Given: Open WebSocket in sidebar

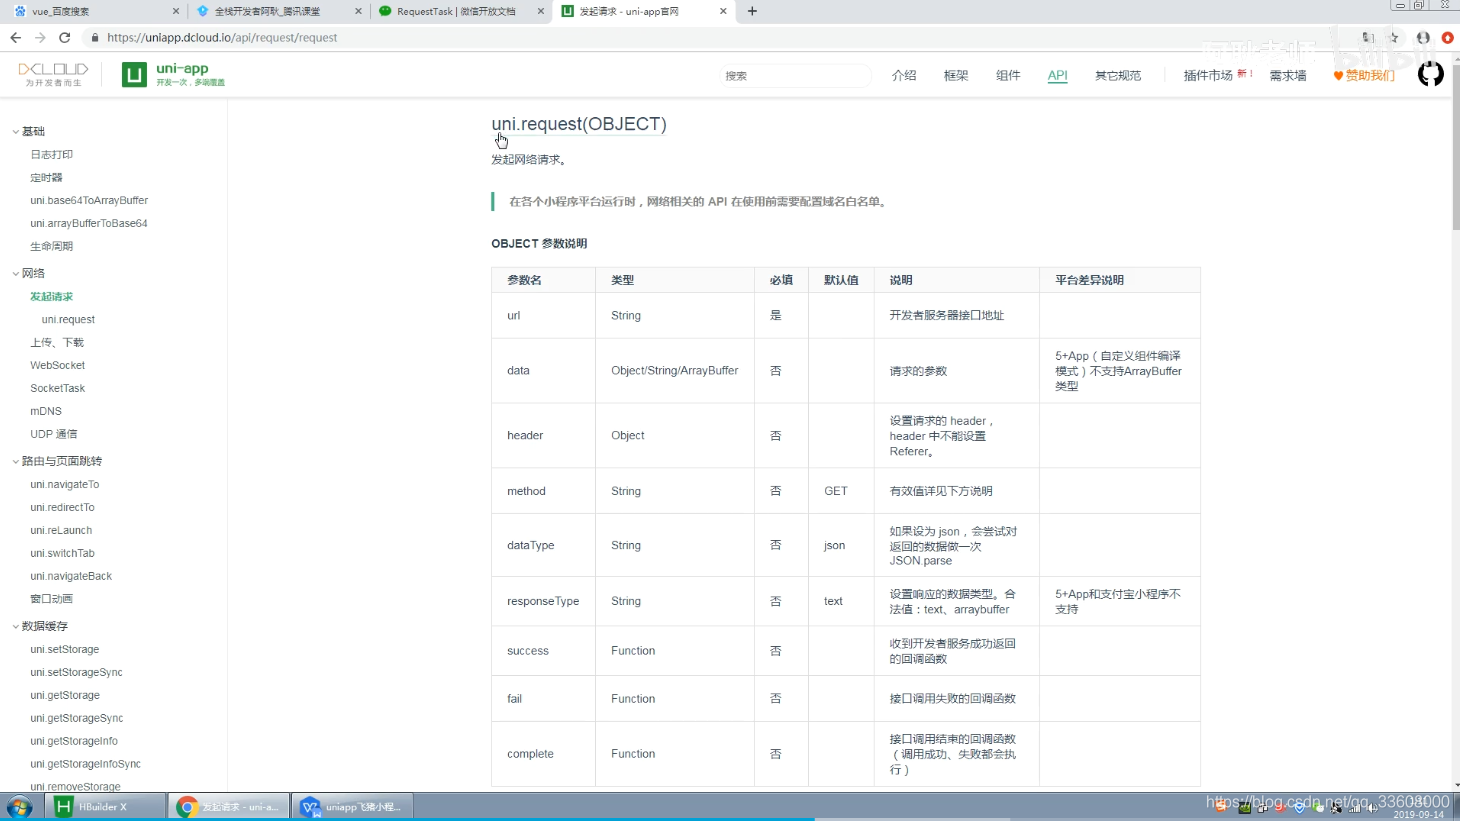Looking at the screenshot, I should pos(57,365).
